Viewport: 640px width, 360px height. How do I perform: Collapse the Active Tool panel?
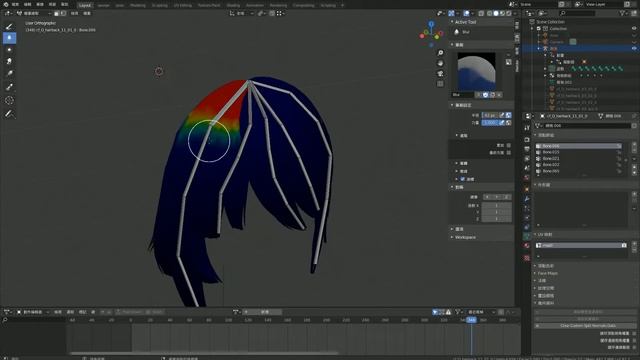coord(452,22)
